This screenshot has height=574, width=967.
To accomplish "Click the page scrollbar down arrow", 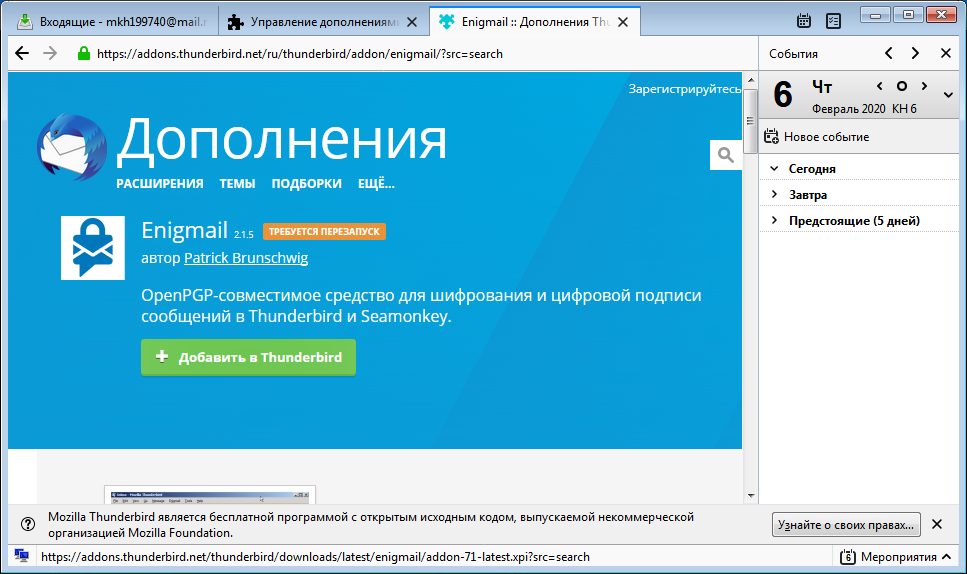I will point(751,495).
